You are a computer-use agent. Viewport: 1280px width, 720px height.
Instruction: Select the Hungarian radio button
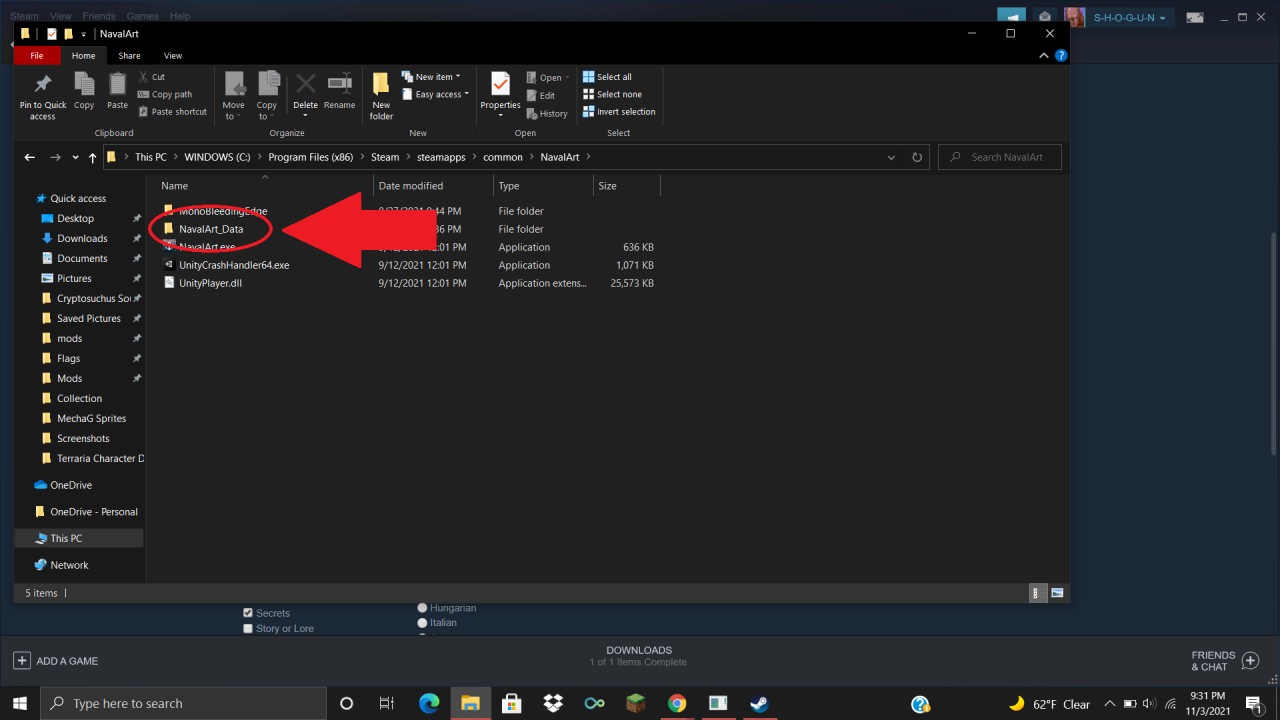[422, 608]
